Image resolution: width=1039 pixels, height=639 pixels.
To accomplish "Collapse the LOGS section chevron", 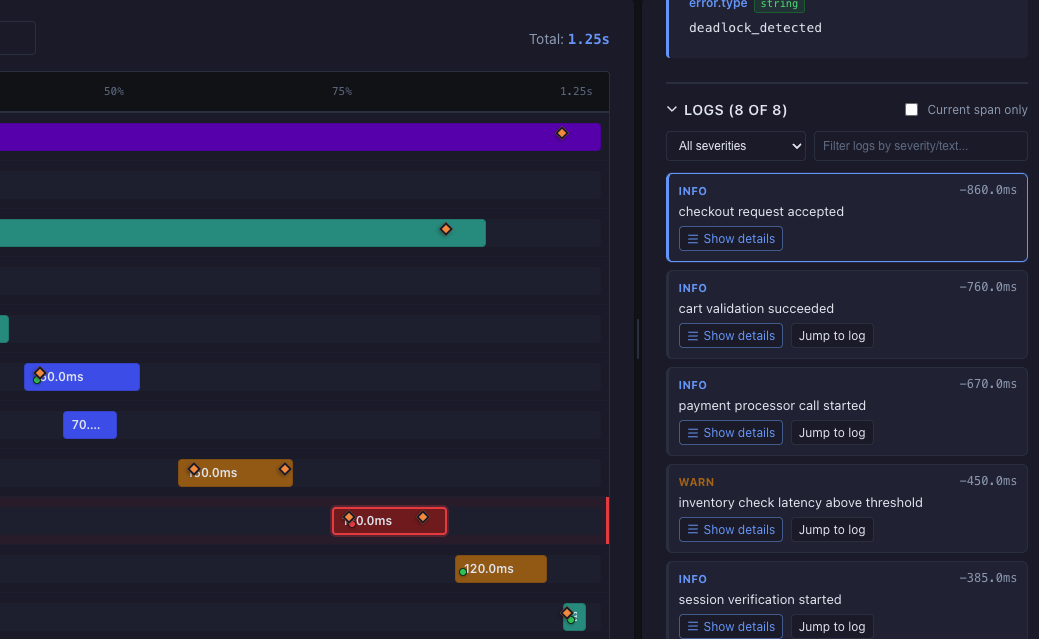I will [x=672, y=109].
